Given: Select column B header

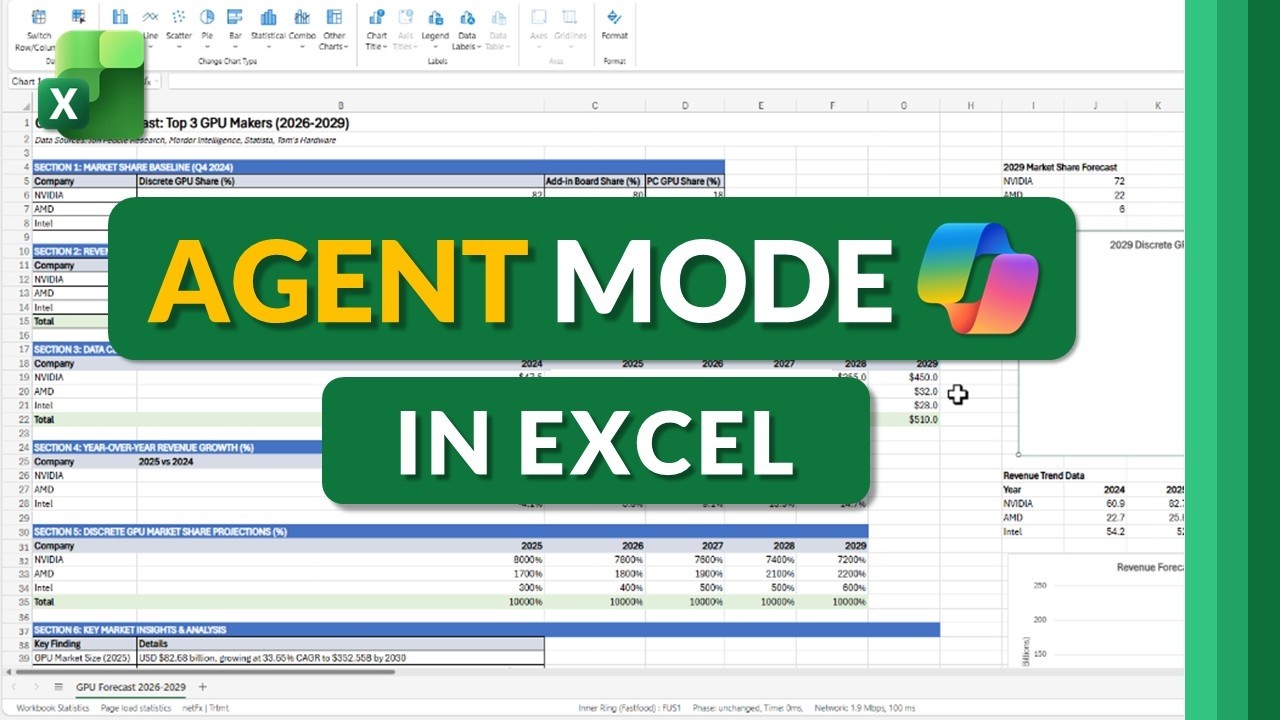Looking at the screenshot, I should coord(340,105).
